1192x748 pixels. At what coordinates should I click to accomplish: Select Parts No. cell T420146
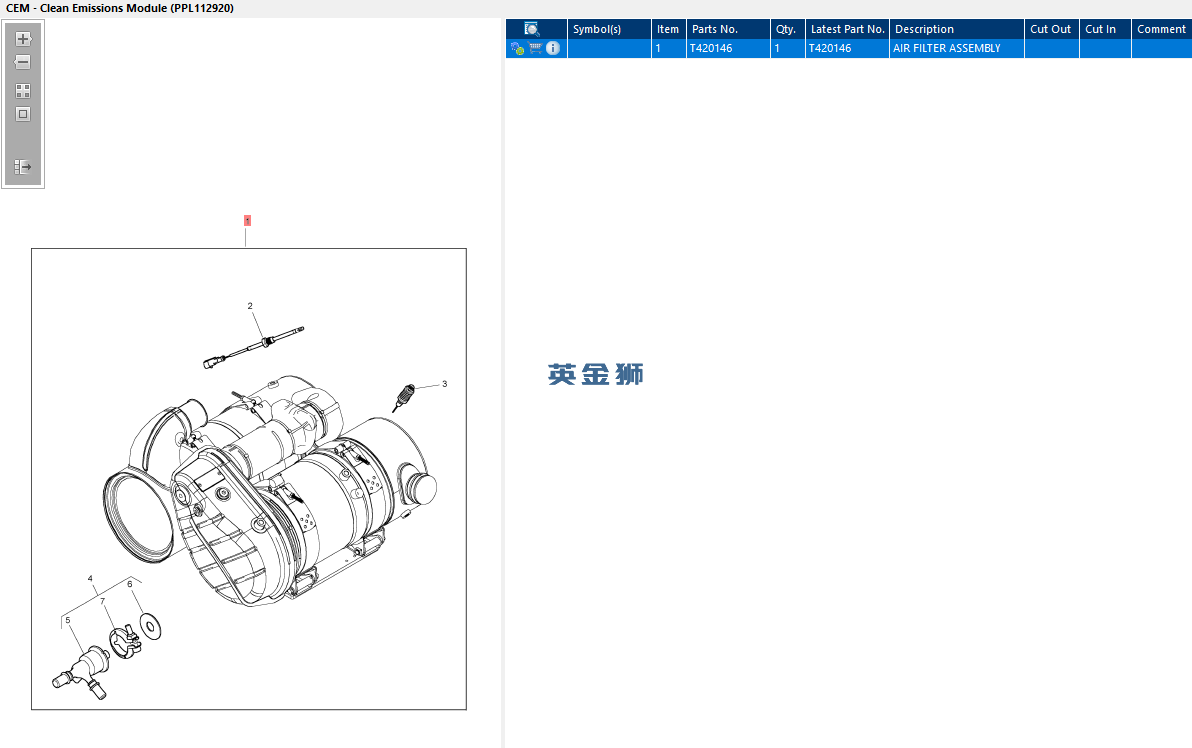click(728, 48)
